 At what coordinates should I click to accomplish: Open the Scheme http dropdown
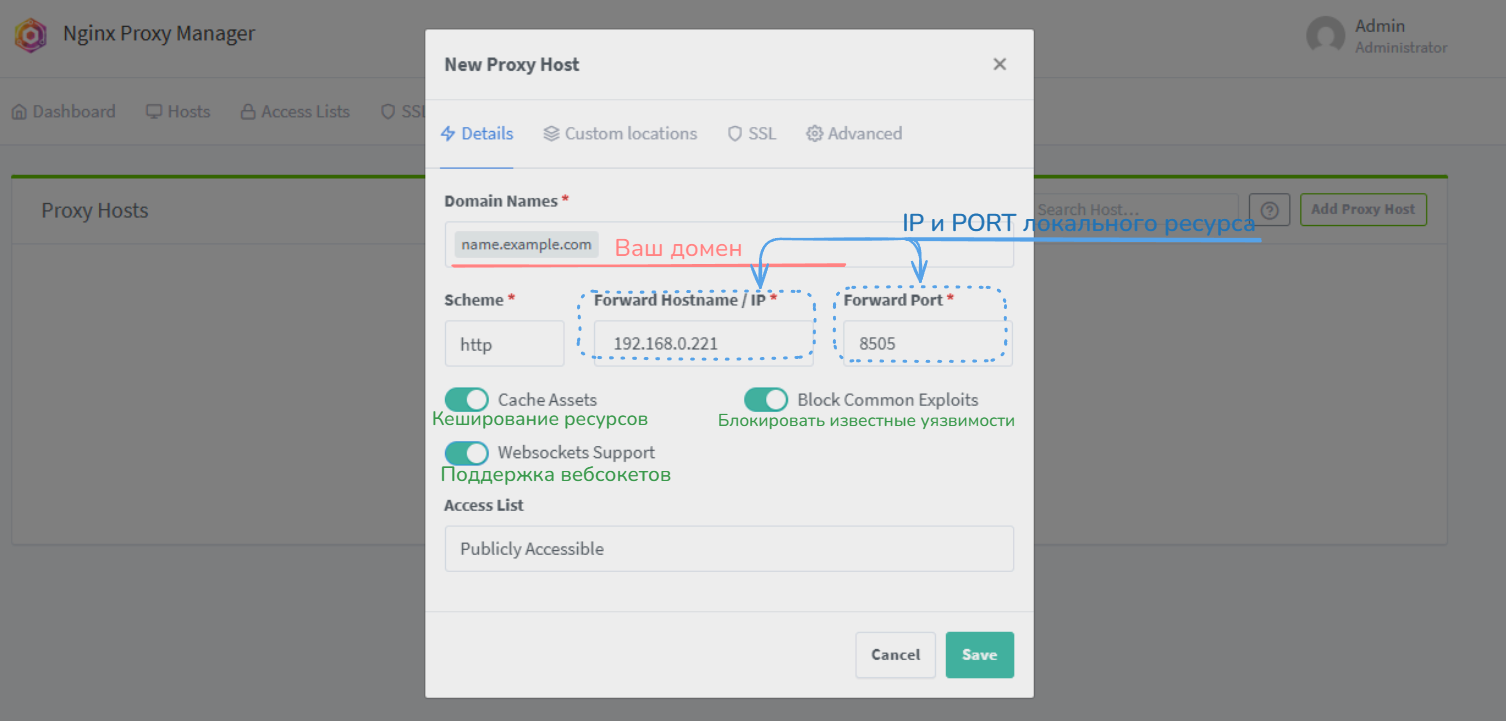pos(505,344)
